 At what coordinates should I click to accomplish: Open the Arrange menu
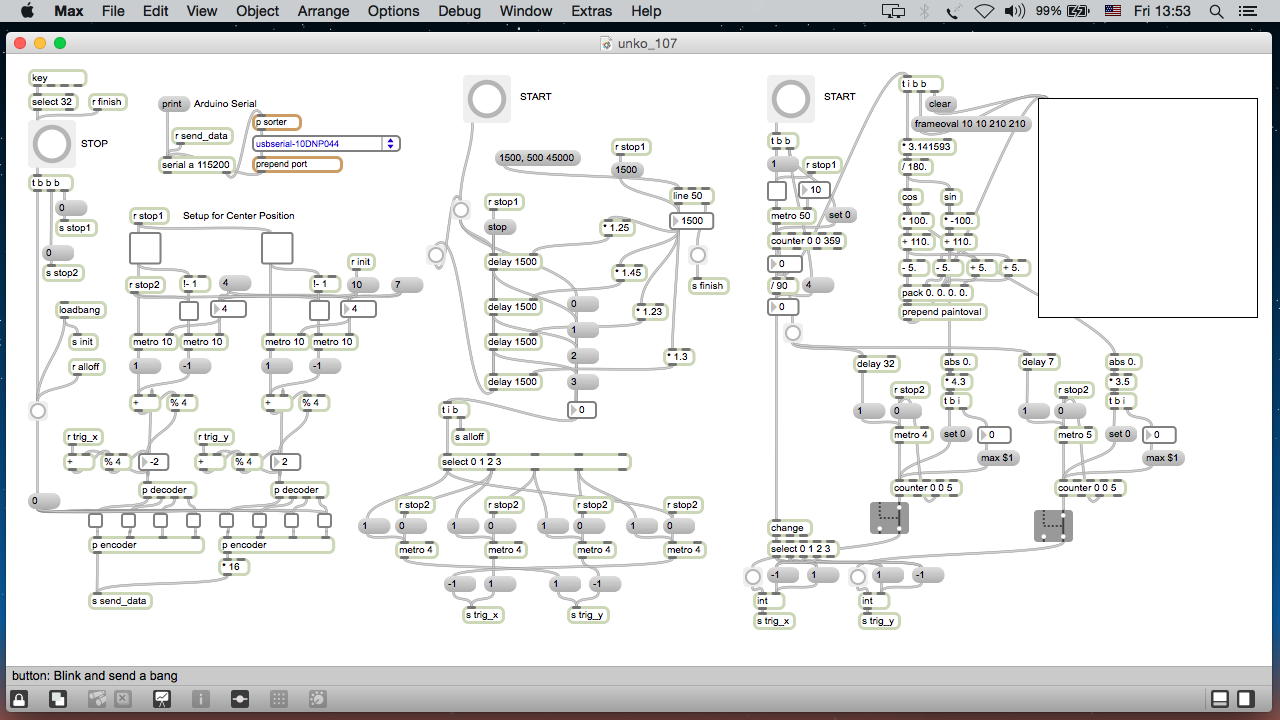coord(323,11)
